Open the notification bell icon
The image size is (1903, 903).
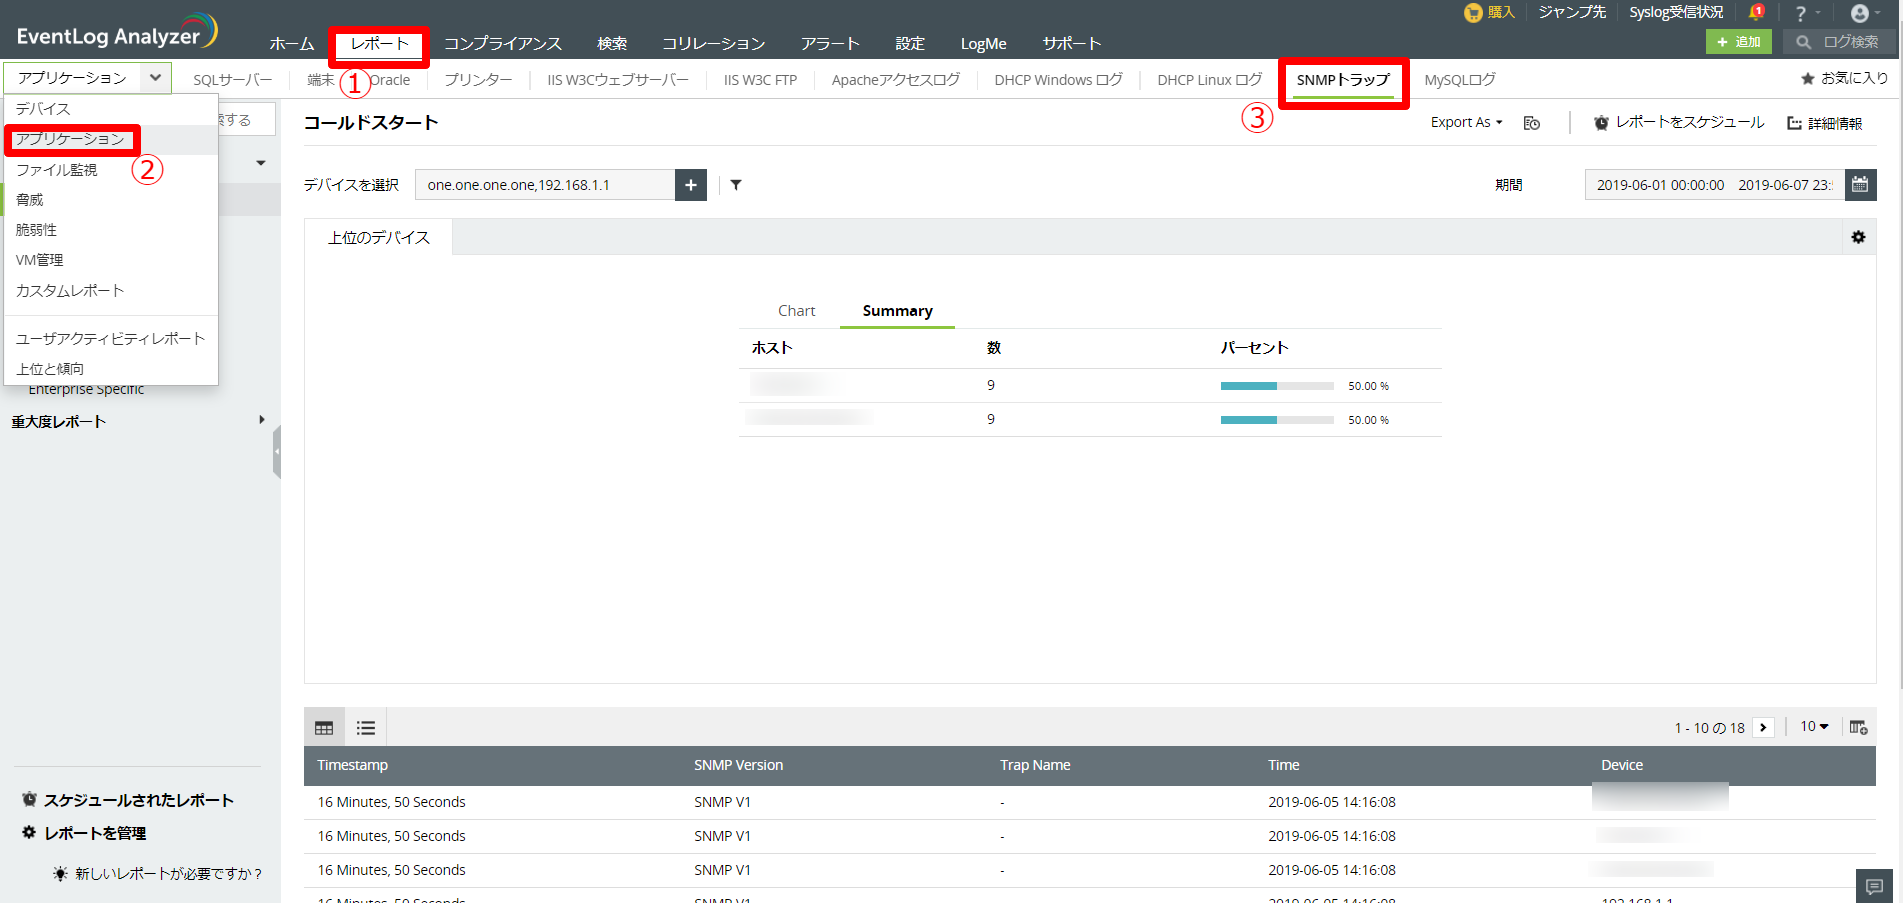[1755, 13]
